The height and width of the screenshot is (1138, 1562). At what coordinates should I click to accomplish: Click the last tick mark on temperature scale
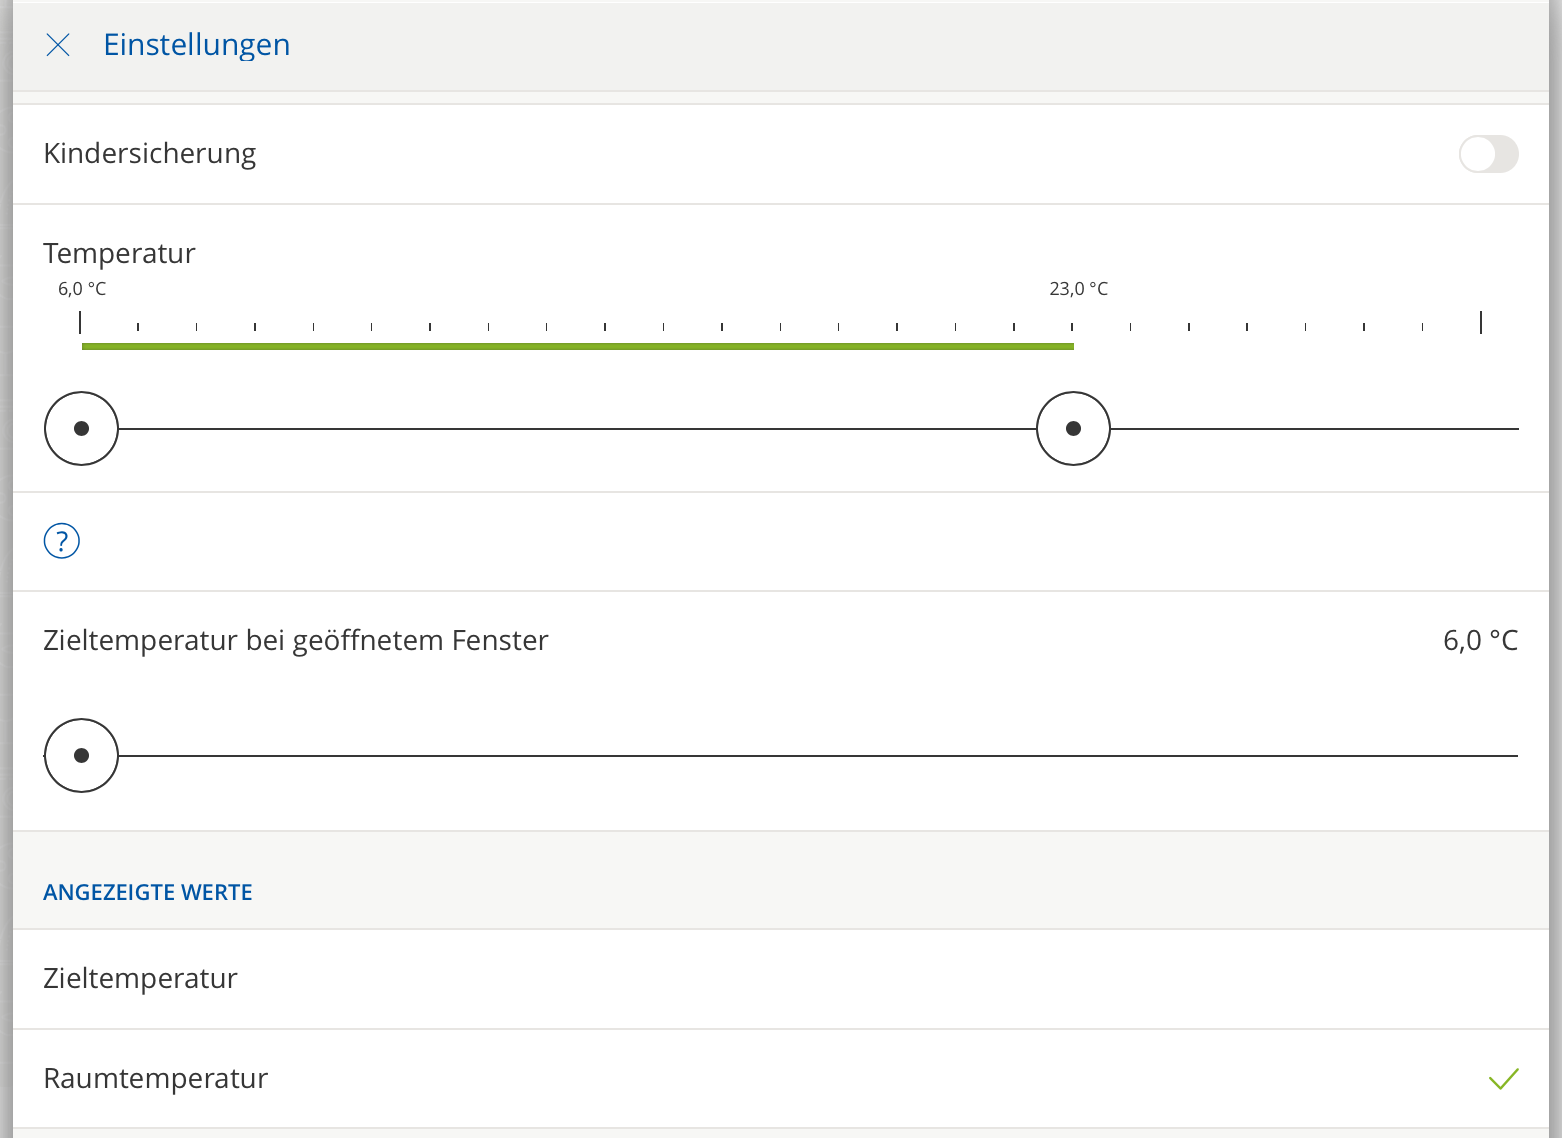coord(1481,322)
